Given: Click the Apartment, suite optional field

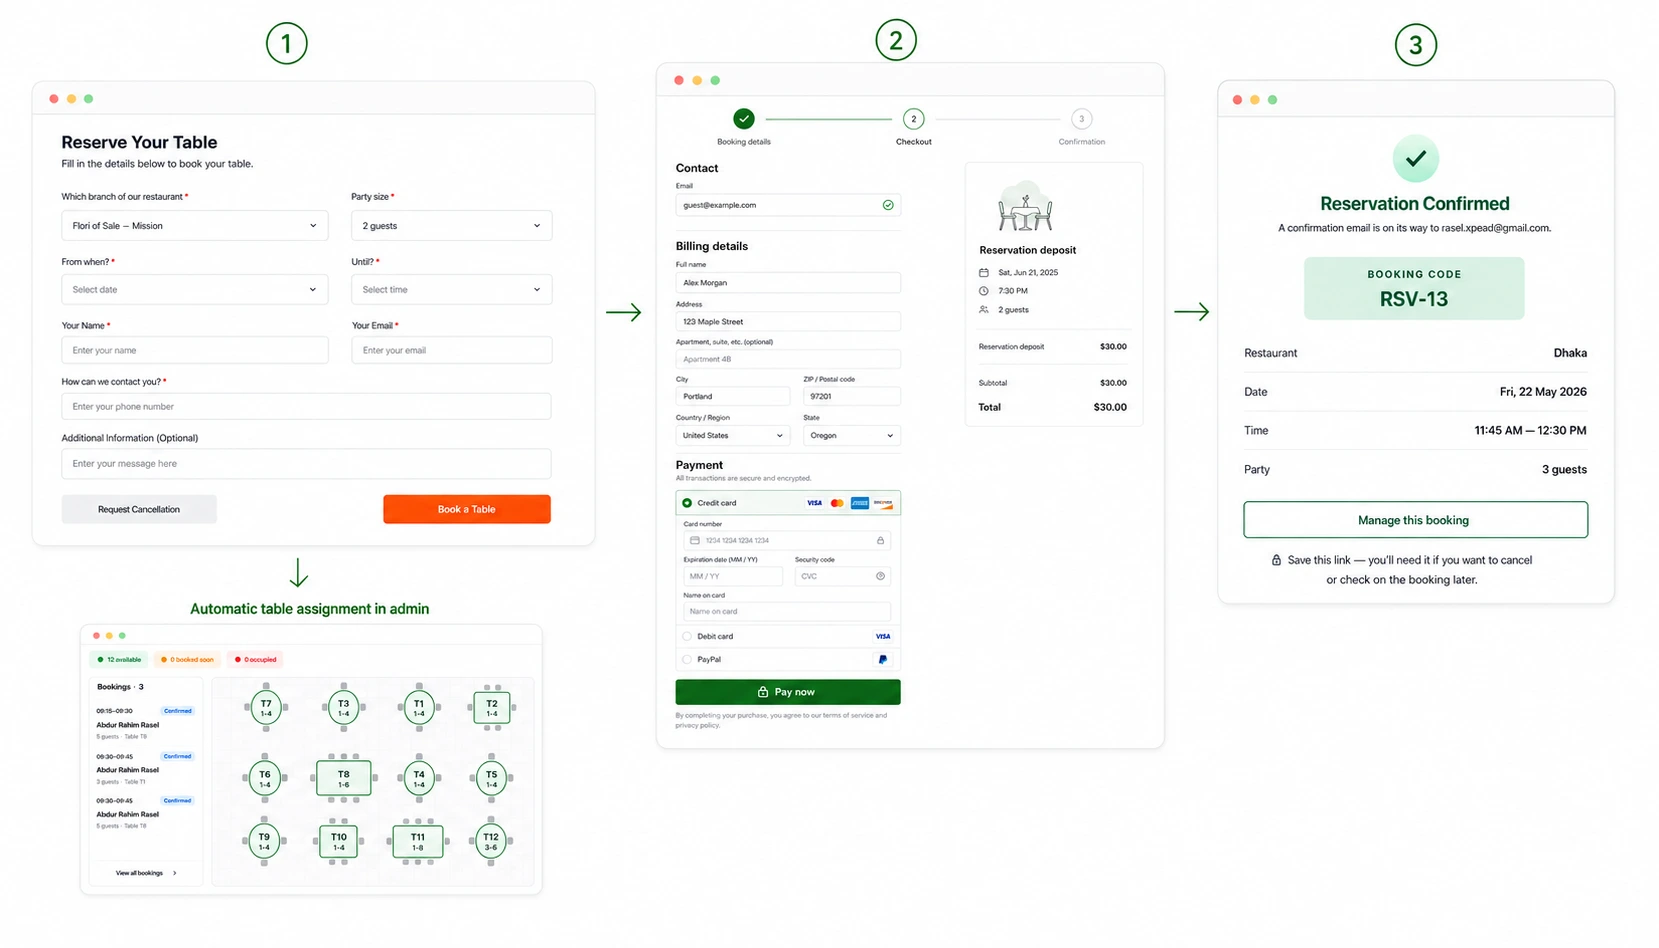Looking at the screenshot, I should [788, 359].
